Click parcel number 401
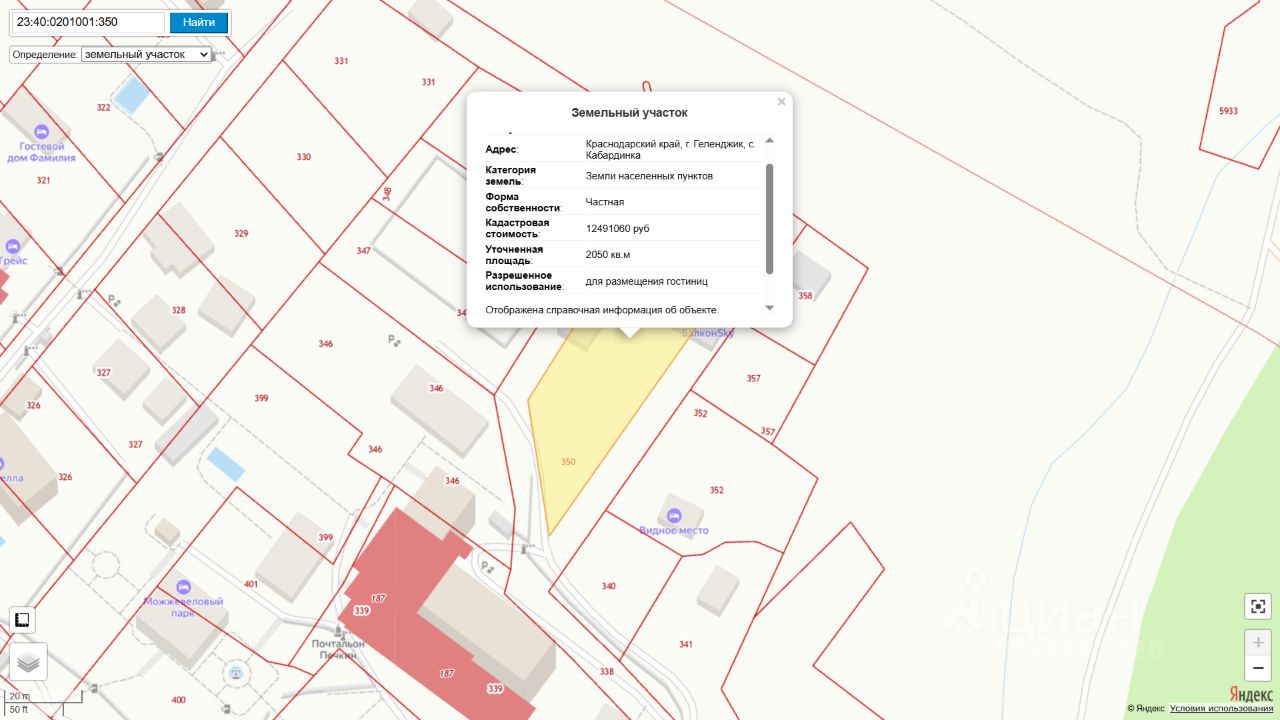Image resolution: width=1280 pixels, height=720 pixels. click(x=251, y=584)
